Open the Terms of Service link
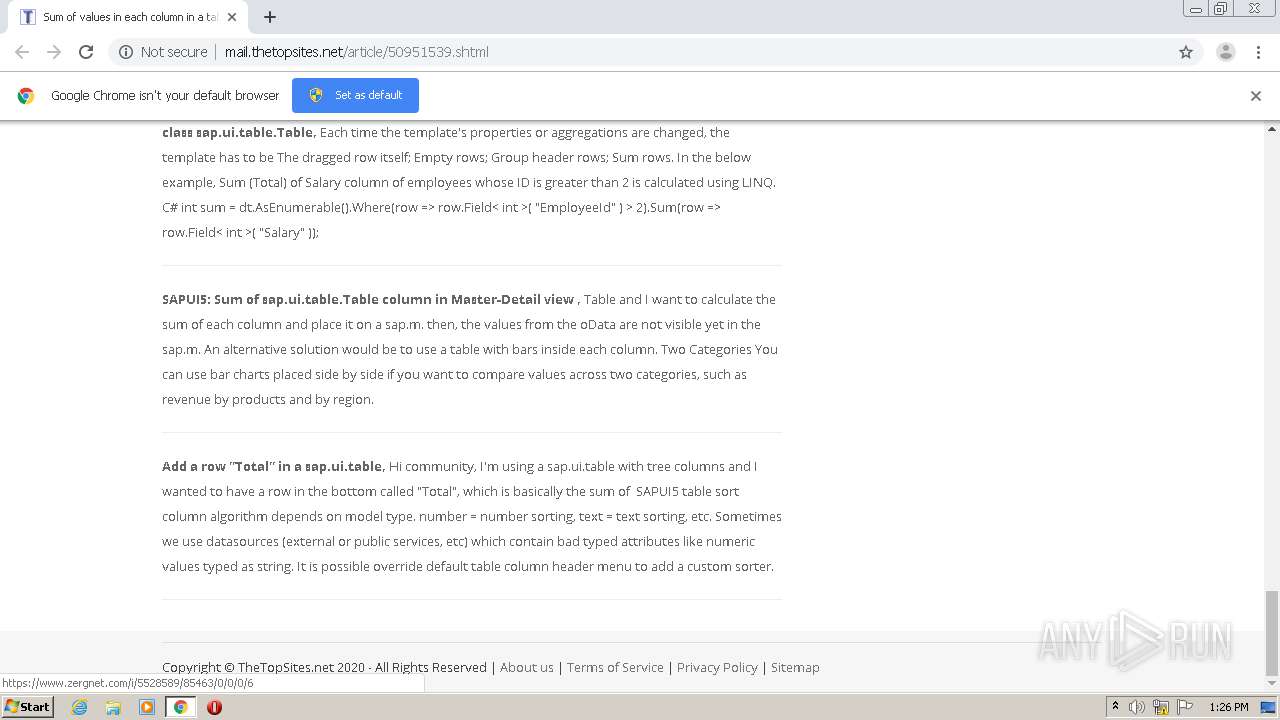1280x720 pixels. (615, 667)
